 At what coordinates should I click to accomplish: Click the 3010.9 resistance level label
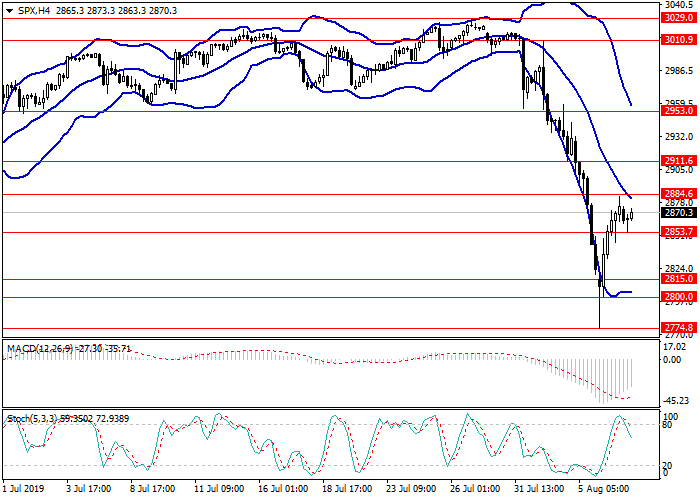677,40
